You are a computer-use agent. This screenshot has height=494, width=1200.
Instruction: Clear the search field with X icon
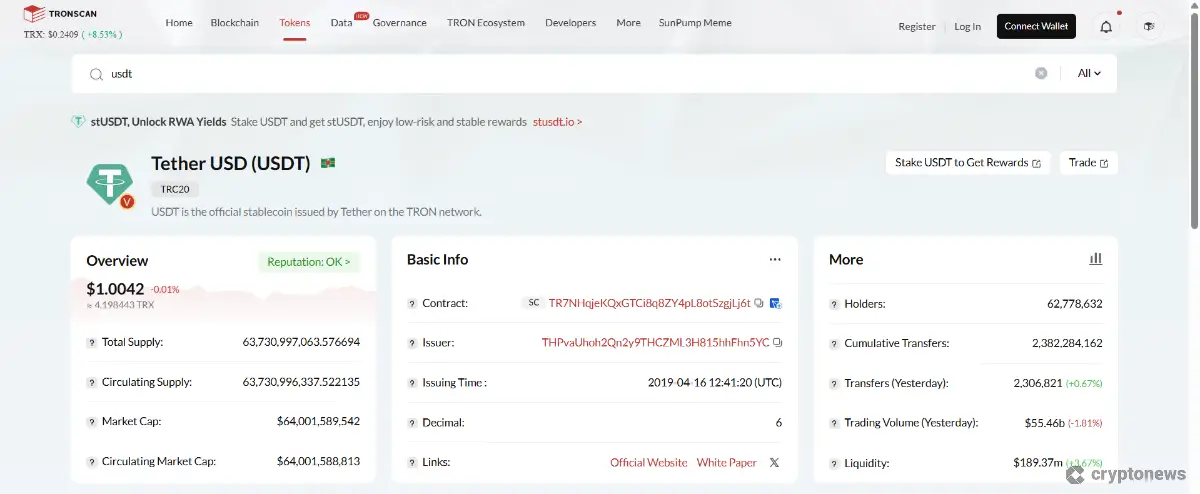click(1041, 73)
